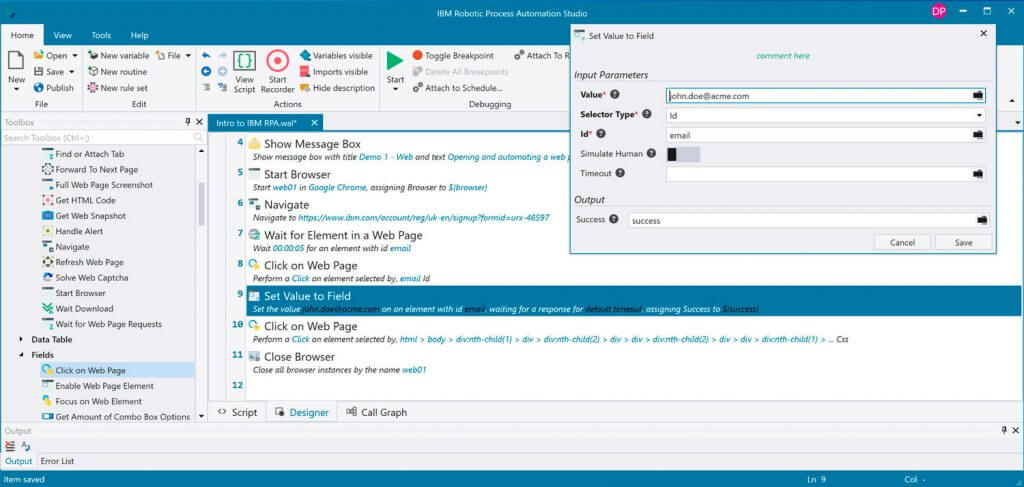Click the 'comment here' link

pyautogui.click(x=782, y=55)
